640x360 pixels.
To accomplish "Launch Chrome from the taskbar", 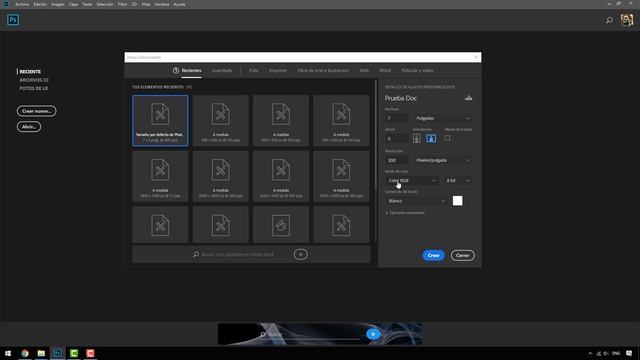I will pyautogui.click(x=25, y=353).
